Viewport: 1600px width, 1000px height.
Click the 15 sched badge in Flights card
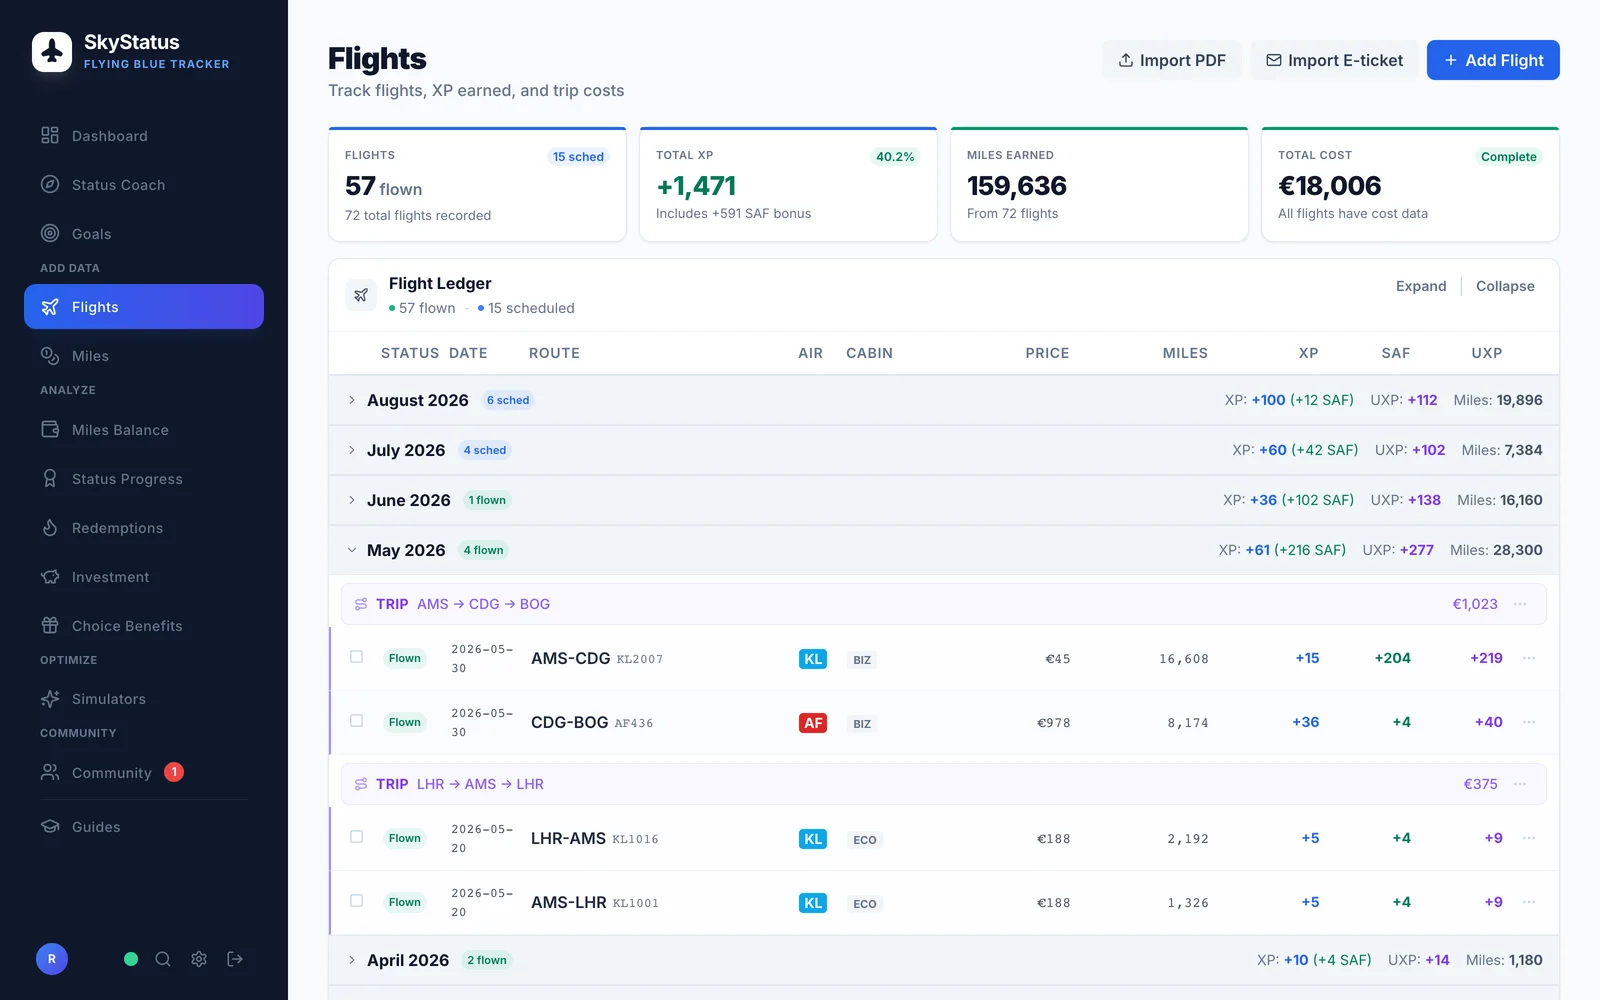(578, 157)
